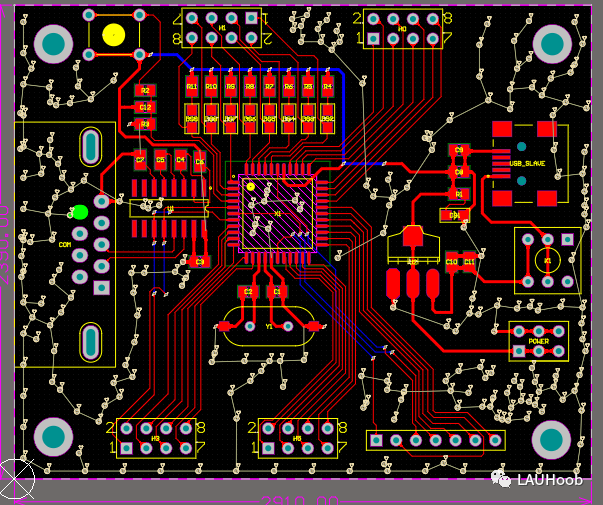The height and width of the screenshot is (505, 603).
Task: Click square pad of the seven-pin bottom header
Action: click(x=376, y=440)
